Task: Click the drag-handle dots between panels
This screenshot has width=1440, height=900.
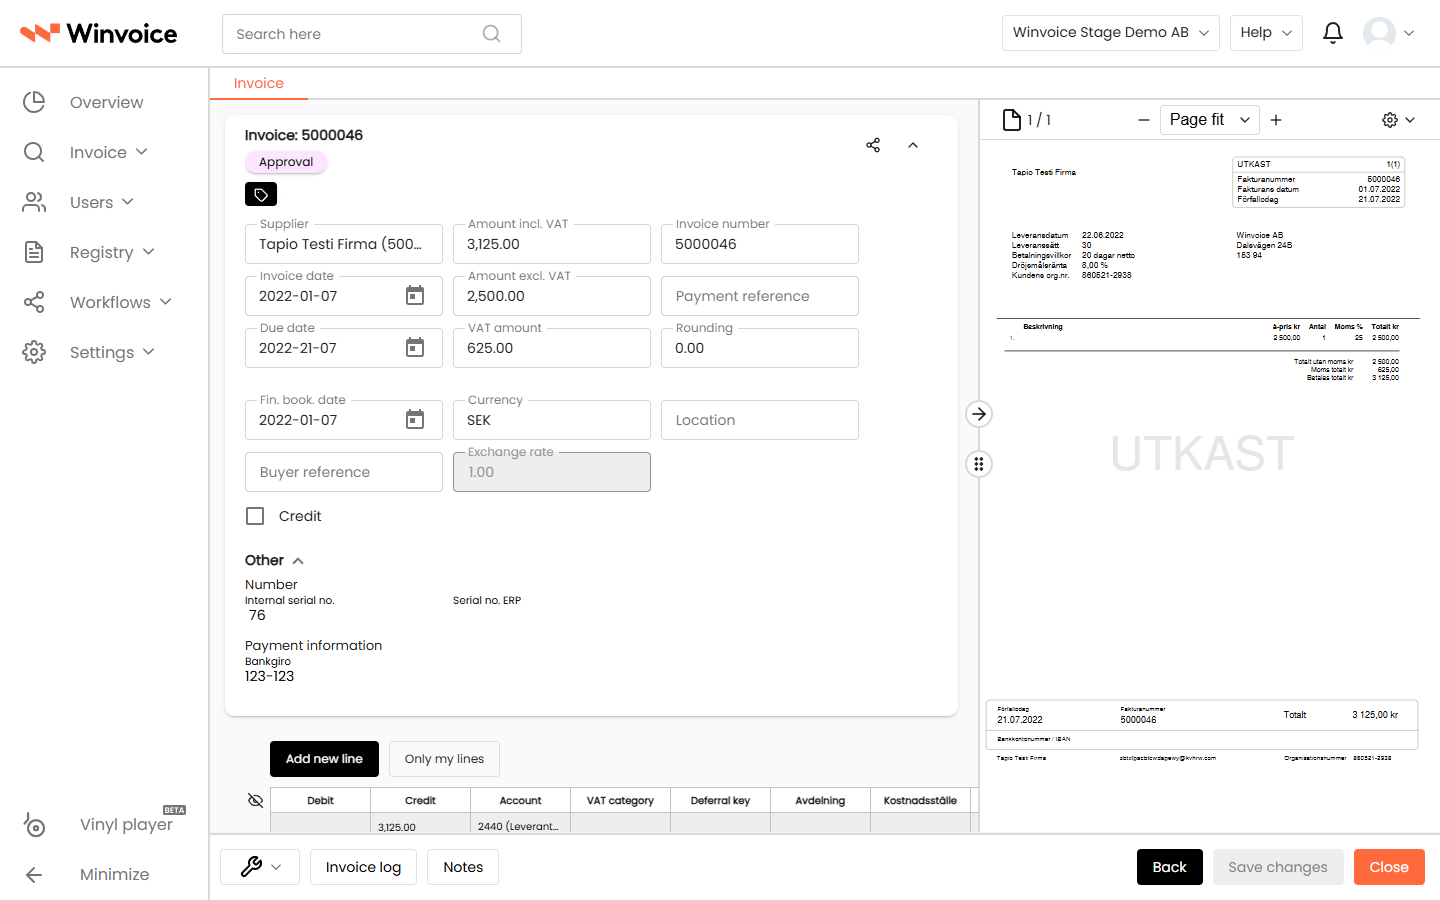Action: (979, 464)
